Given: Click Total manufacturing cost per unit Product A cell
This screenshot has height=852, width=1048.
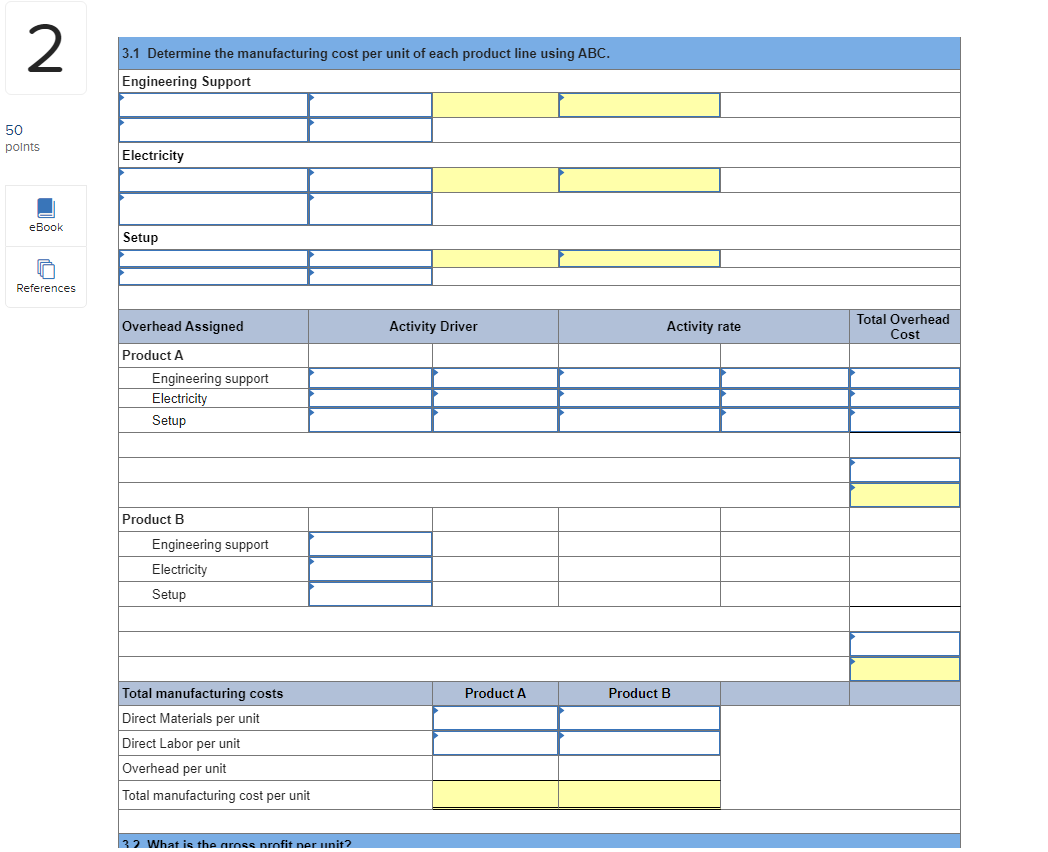Looking at the screenshot, I should 494,793.
